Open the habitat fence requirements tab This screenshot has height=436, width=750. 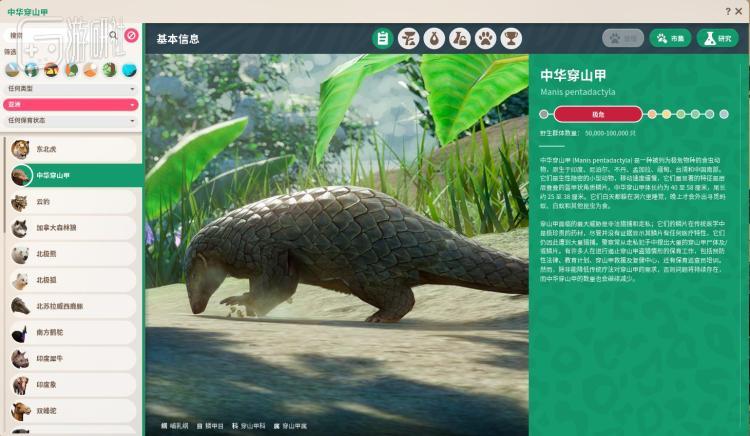tap(408, 39)
